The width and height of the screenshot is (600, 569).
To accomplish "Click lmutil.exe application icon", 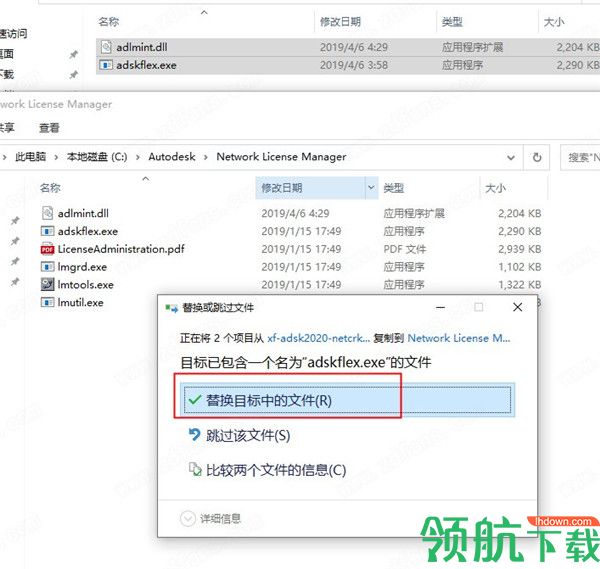I will click(x=47, y=302).
